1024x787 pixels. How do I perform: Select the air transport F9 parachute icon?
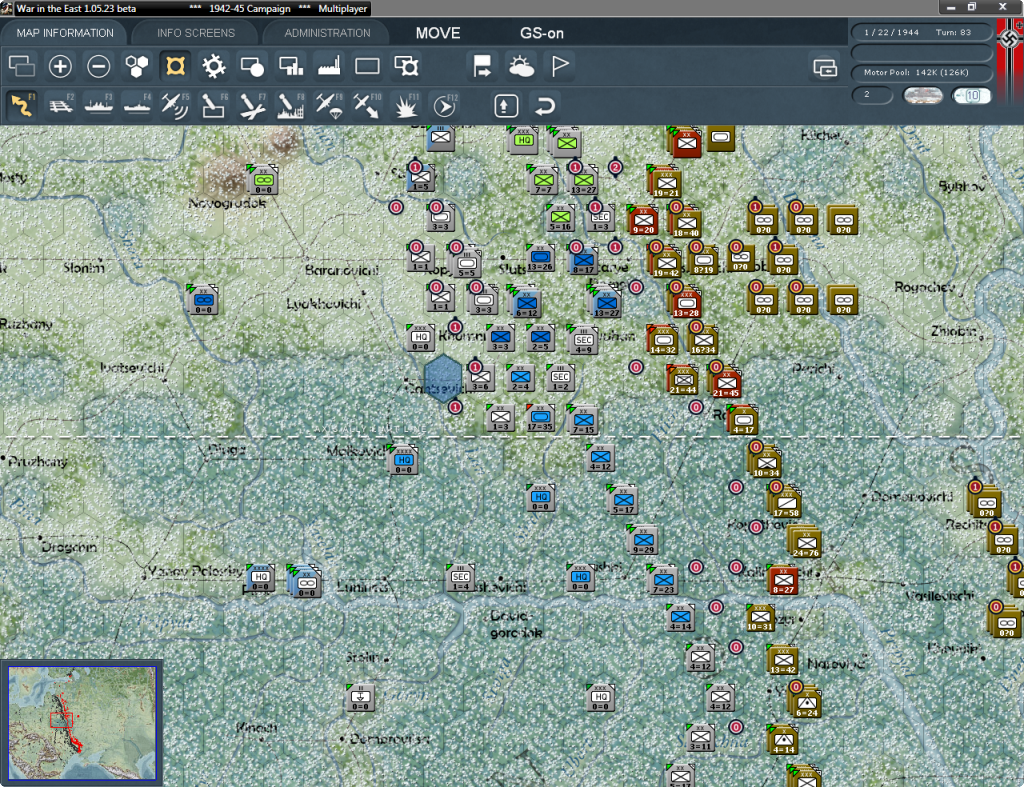pos(329,105)
